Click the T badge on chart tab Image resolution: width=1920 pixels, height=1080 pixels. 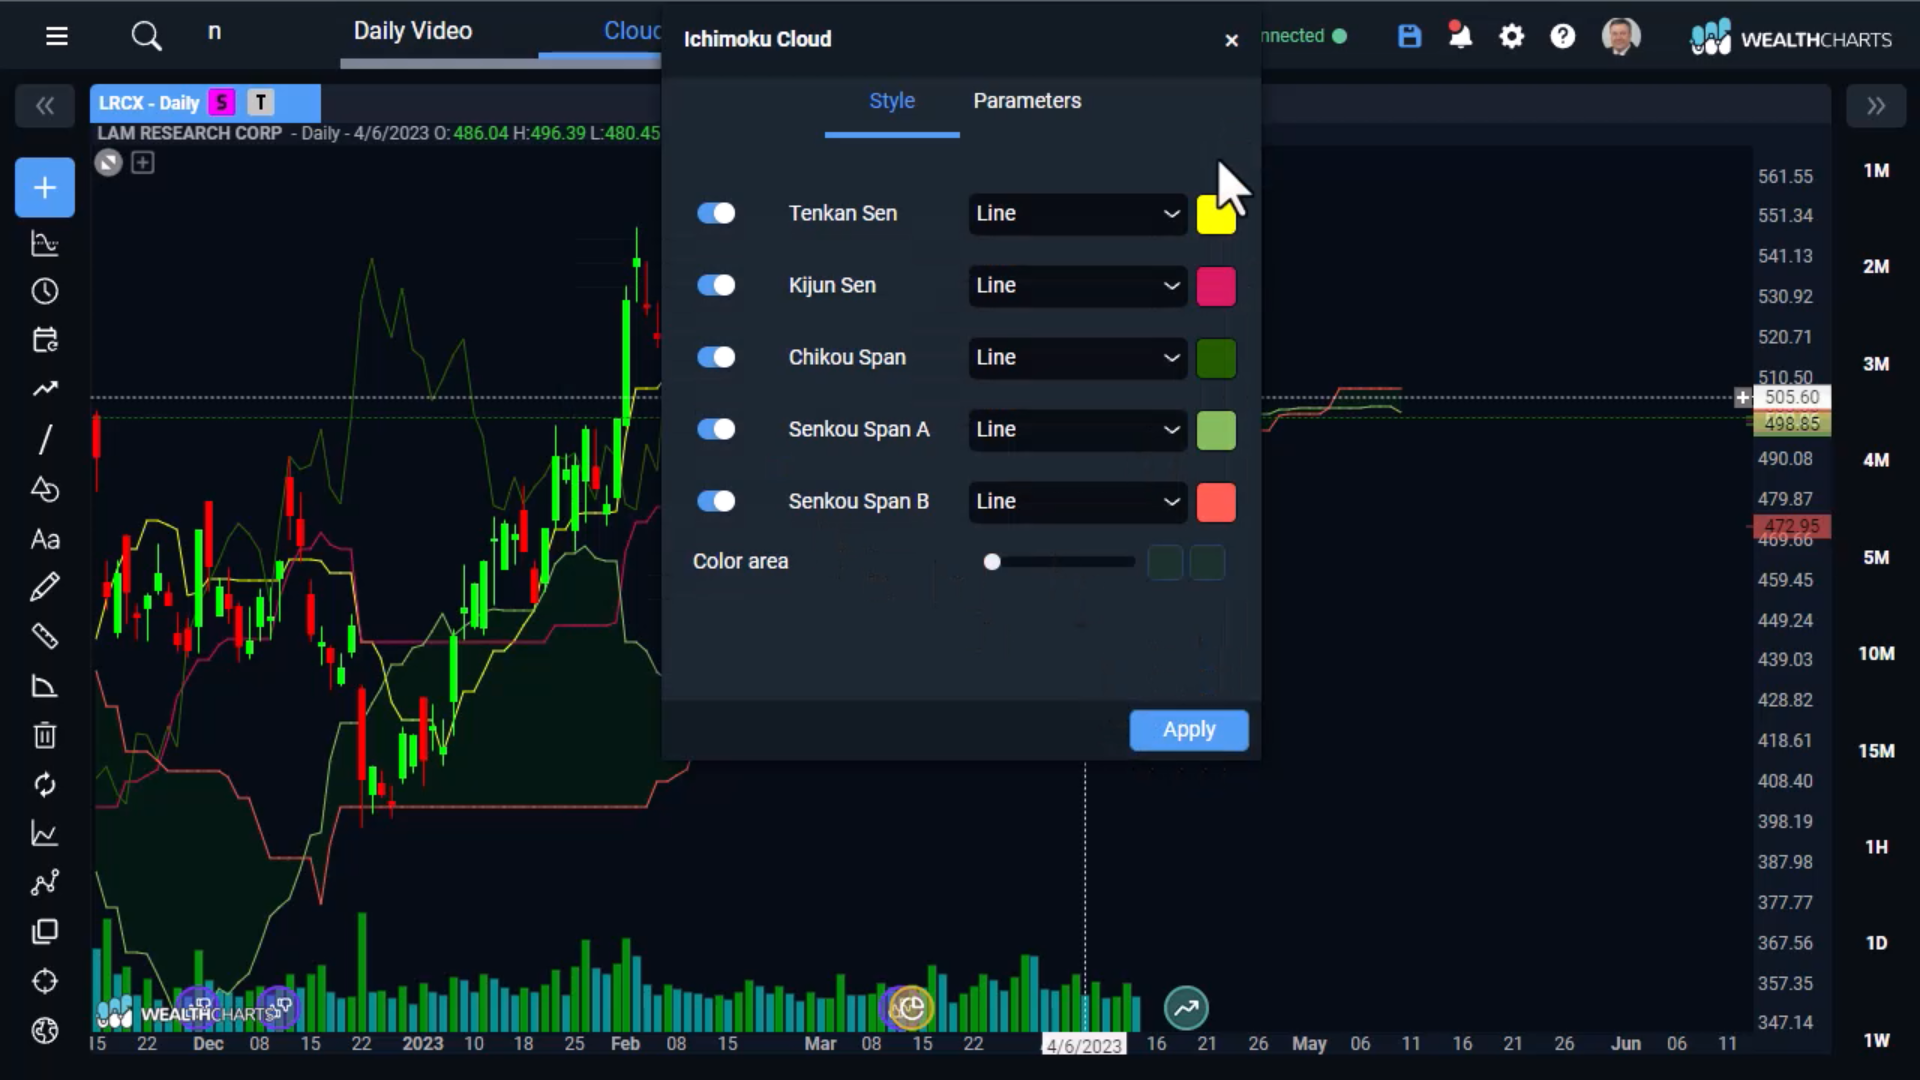261,102
